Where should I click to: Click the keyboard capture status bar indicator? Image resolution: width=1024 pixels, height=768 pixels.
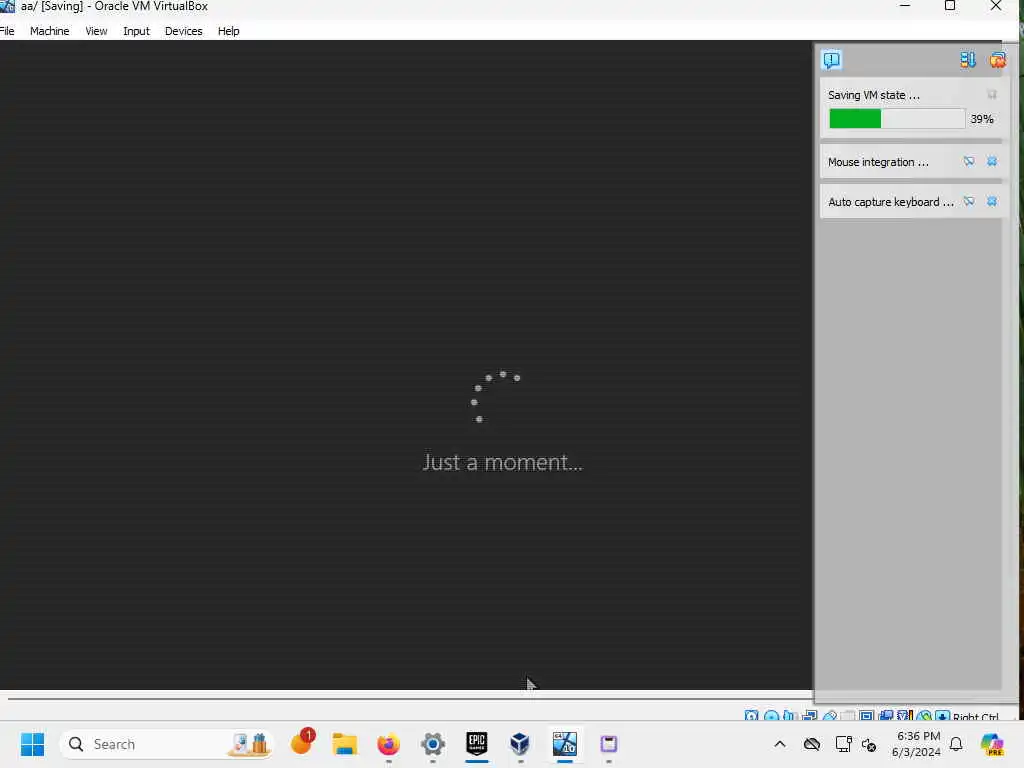(x=942, y=716)
